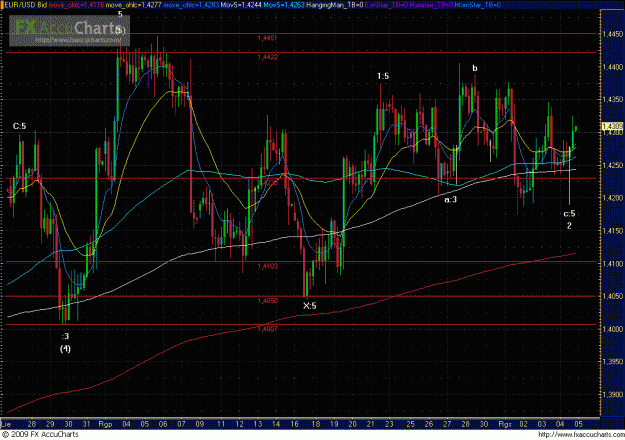
Task: Click date 19 on the time axis
Action: coord(334,424)
